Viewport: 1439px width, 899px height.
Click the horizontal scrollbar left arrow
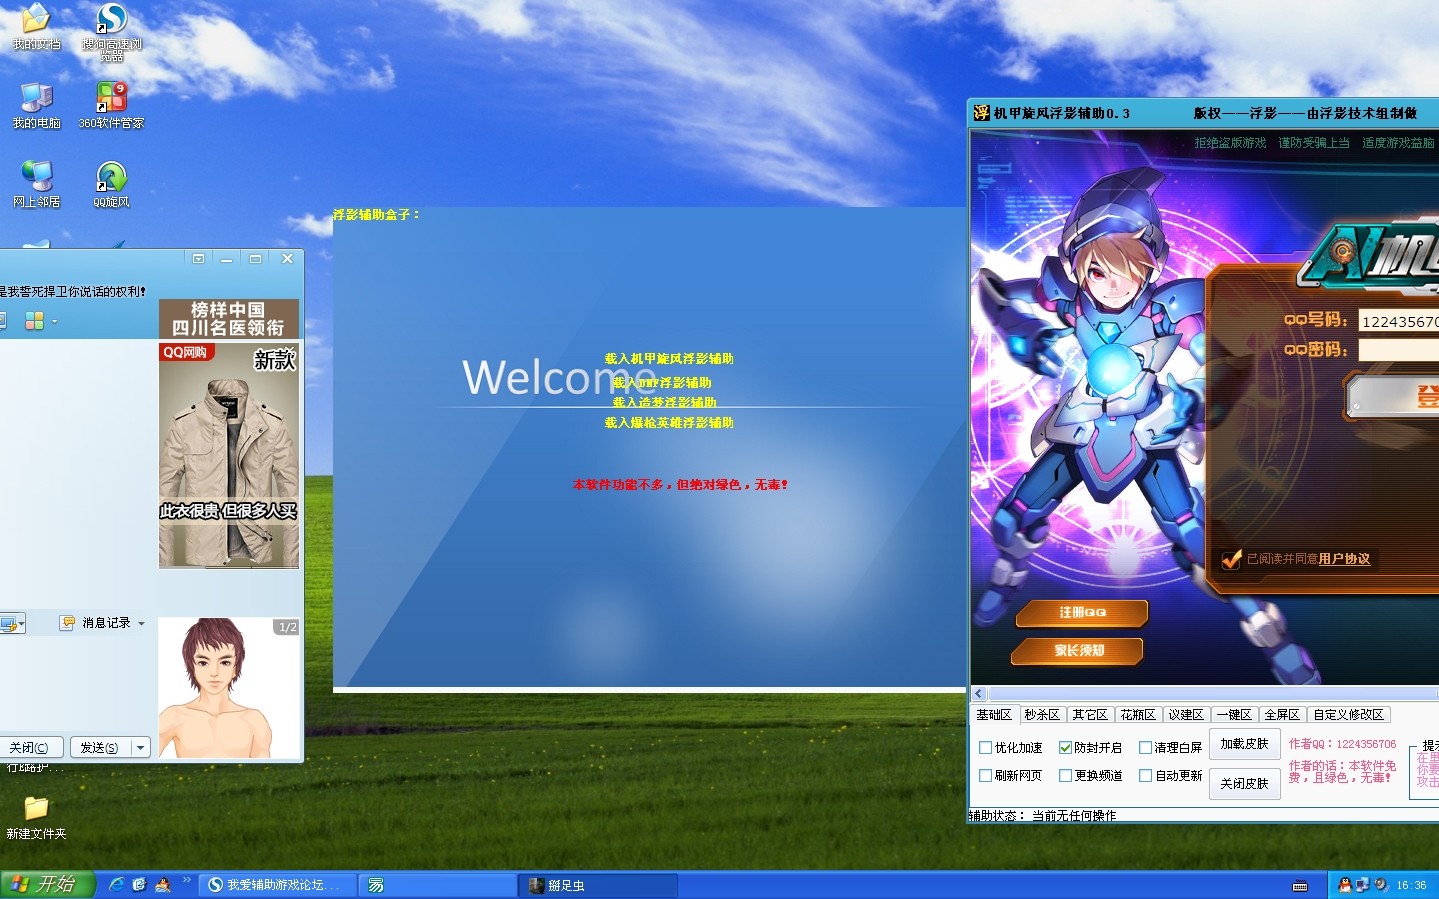coord(979,694)
